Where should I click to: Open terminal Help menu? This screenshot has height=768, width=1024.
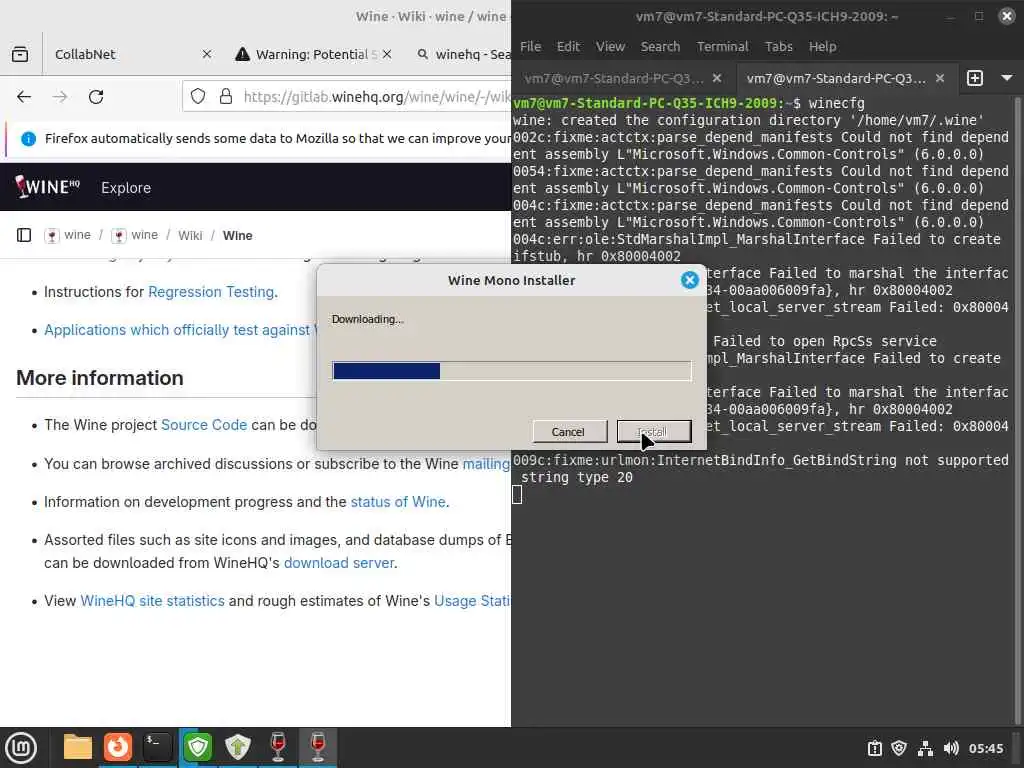[822, 46]
